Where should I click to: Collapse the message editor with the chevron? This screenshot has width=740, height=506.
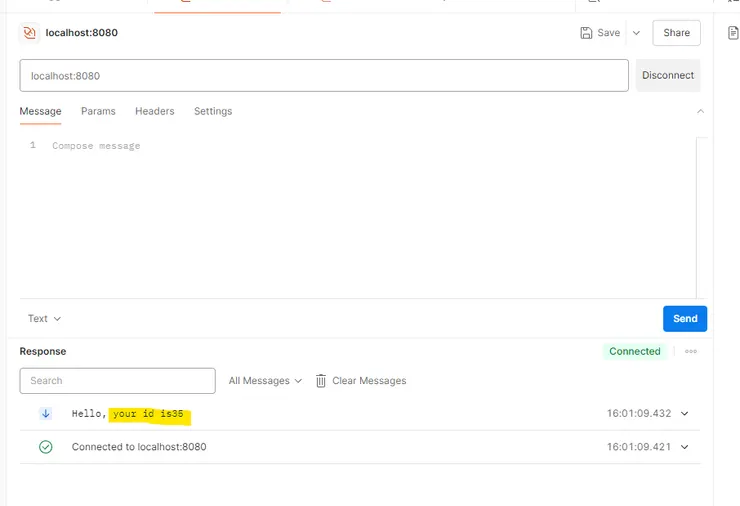click(700, 111)
